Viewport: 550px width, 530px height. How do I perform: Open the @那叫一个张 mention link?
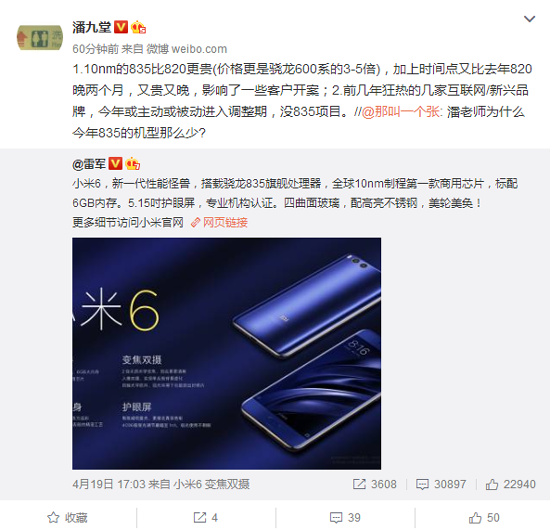coord(402,112)
